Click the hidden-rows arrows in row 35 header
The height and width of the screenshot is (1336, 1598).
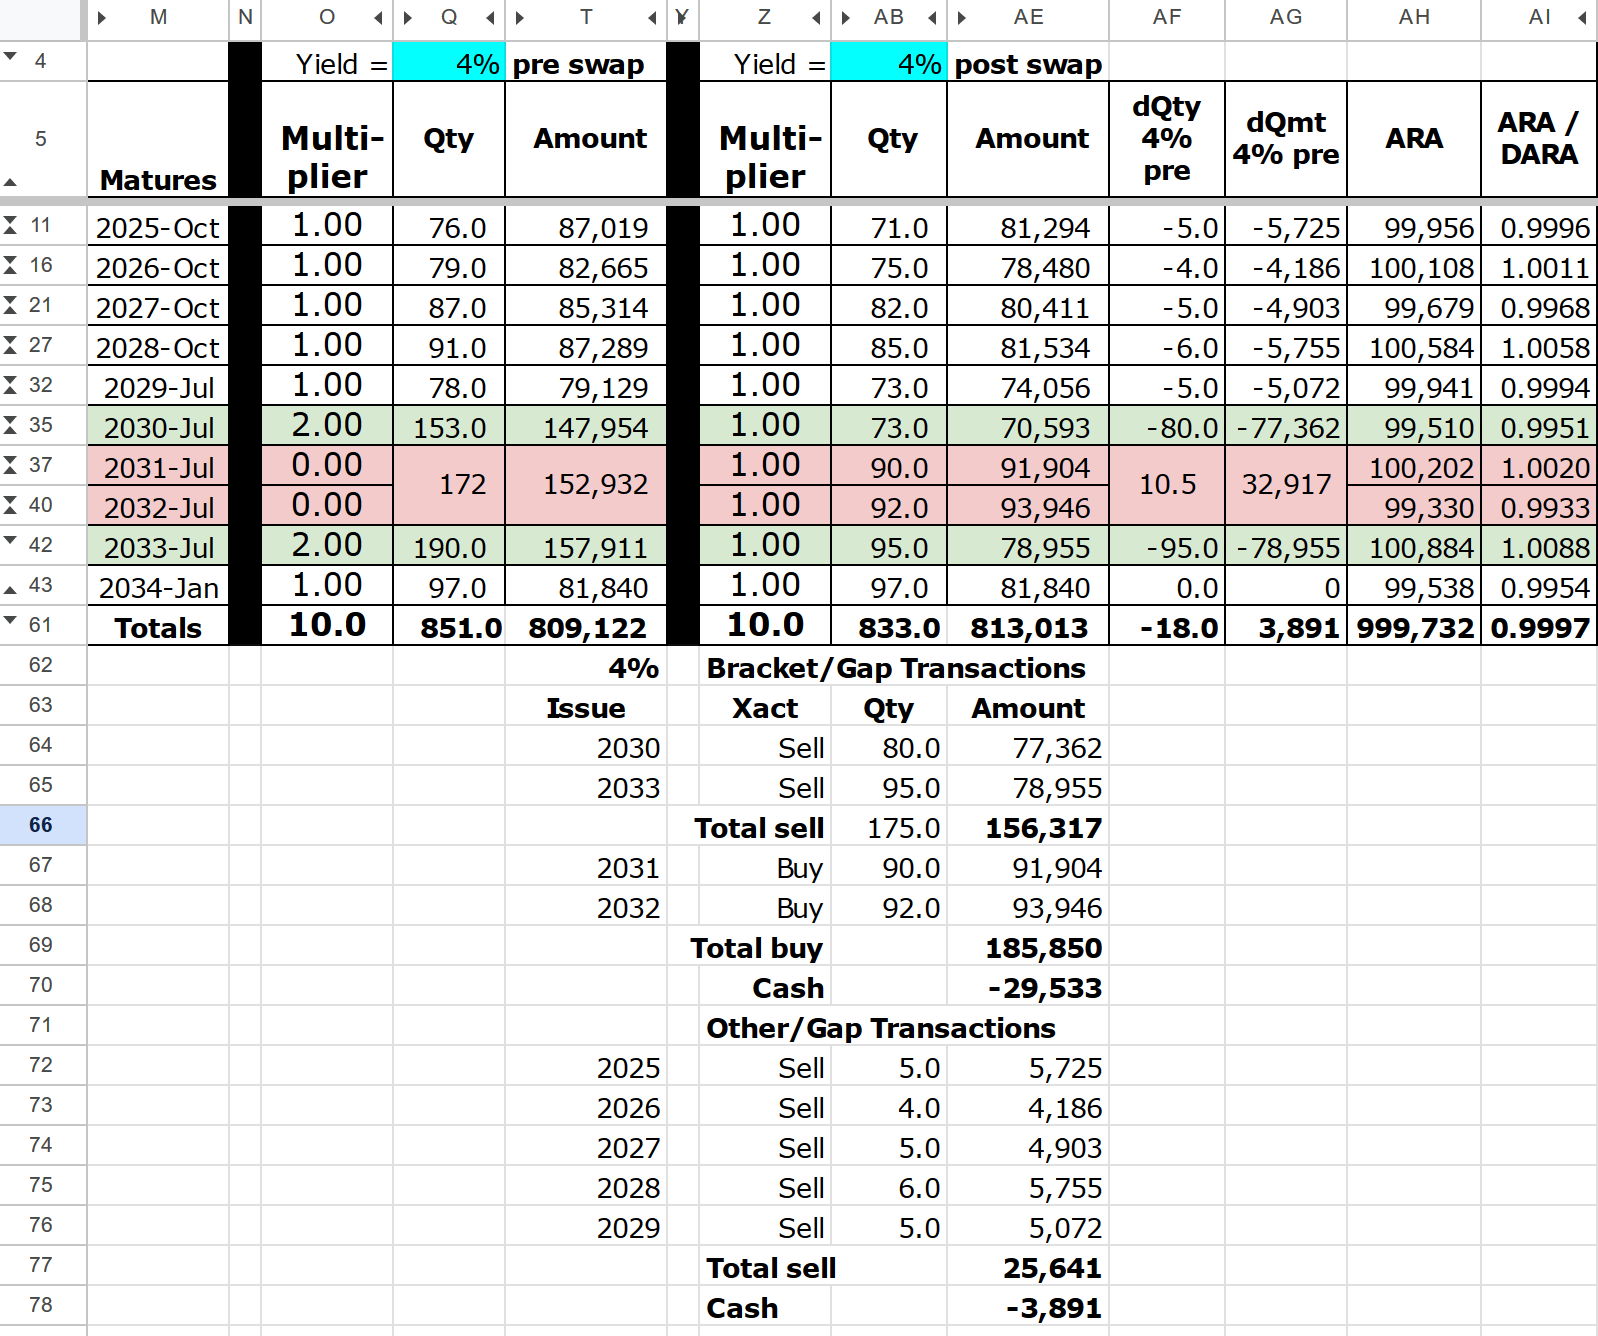(11, 425)
